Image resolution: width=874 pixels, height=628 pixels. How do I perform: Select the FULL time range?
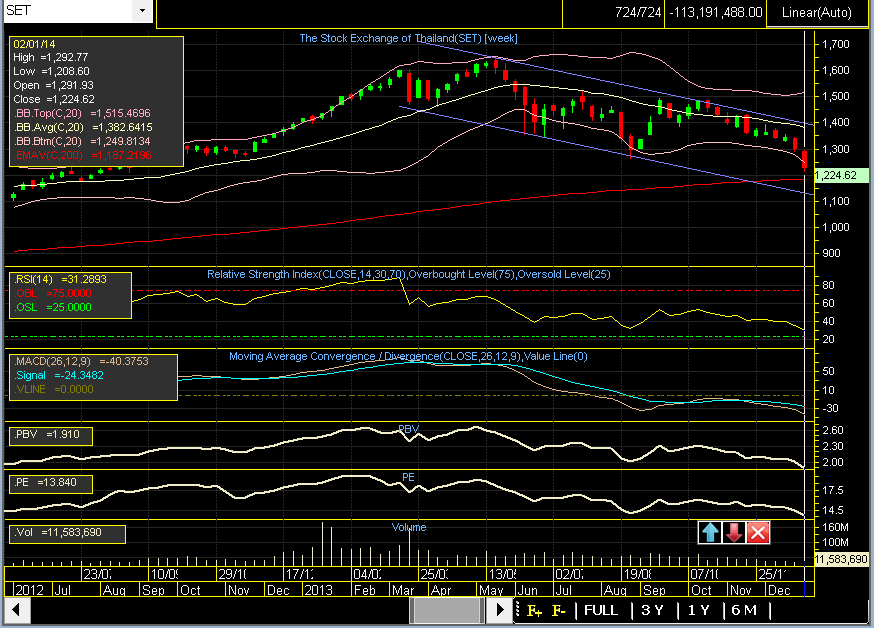click(601, 610)
